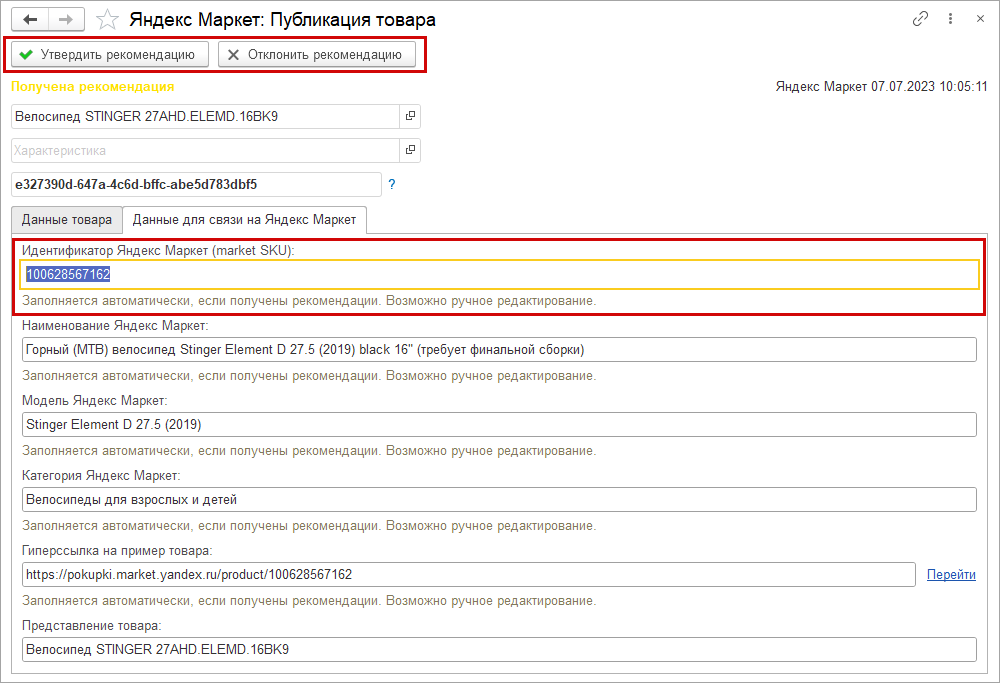Image resolution: width=1000 pixels, height=683 pixels.
Task: Click the Гиперссылка на пример товара label
Action: click(x=117, y=550)
